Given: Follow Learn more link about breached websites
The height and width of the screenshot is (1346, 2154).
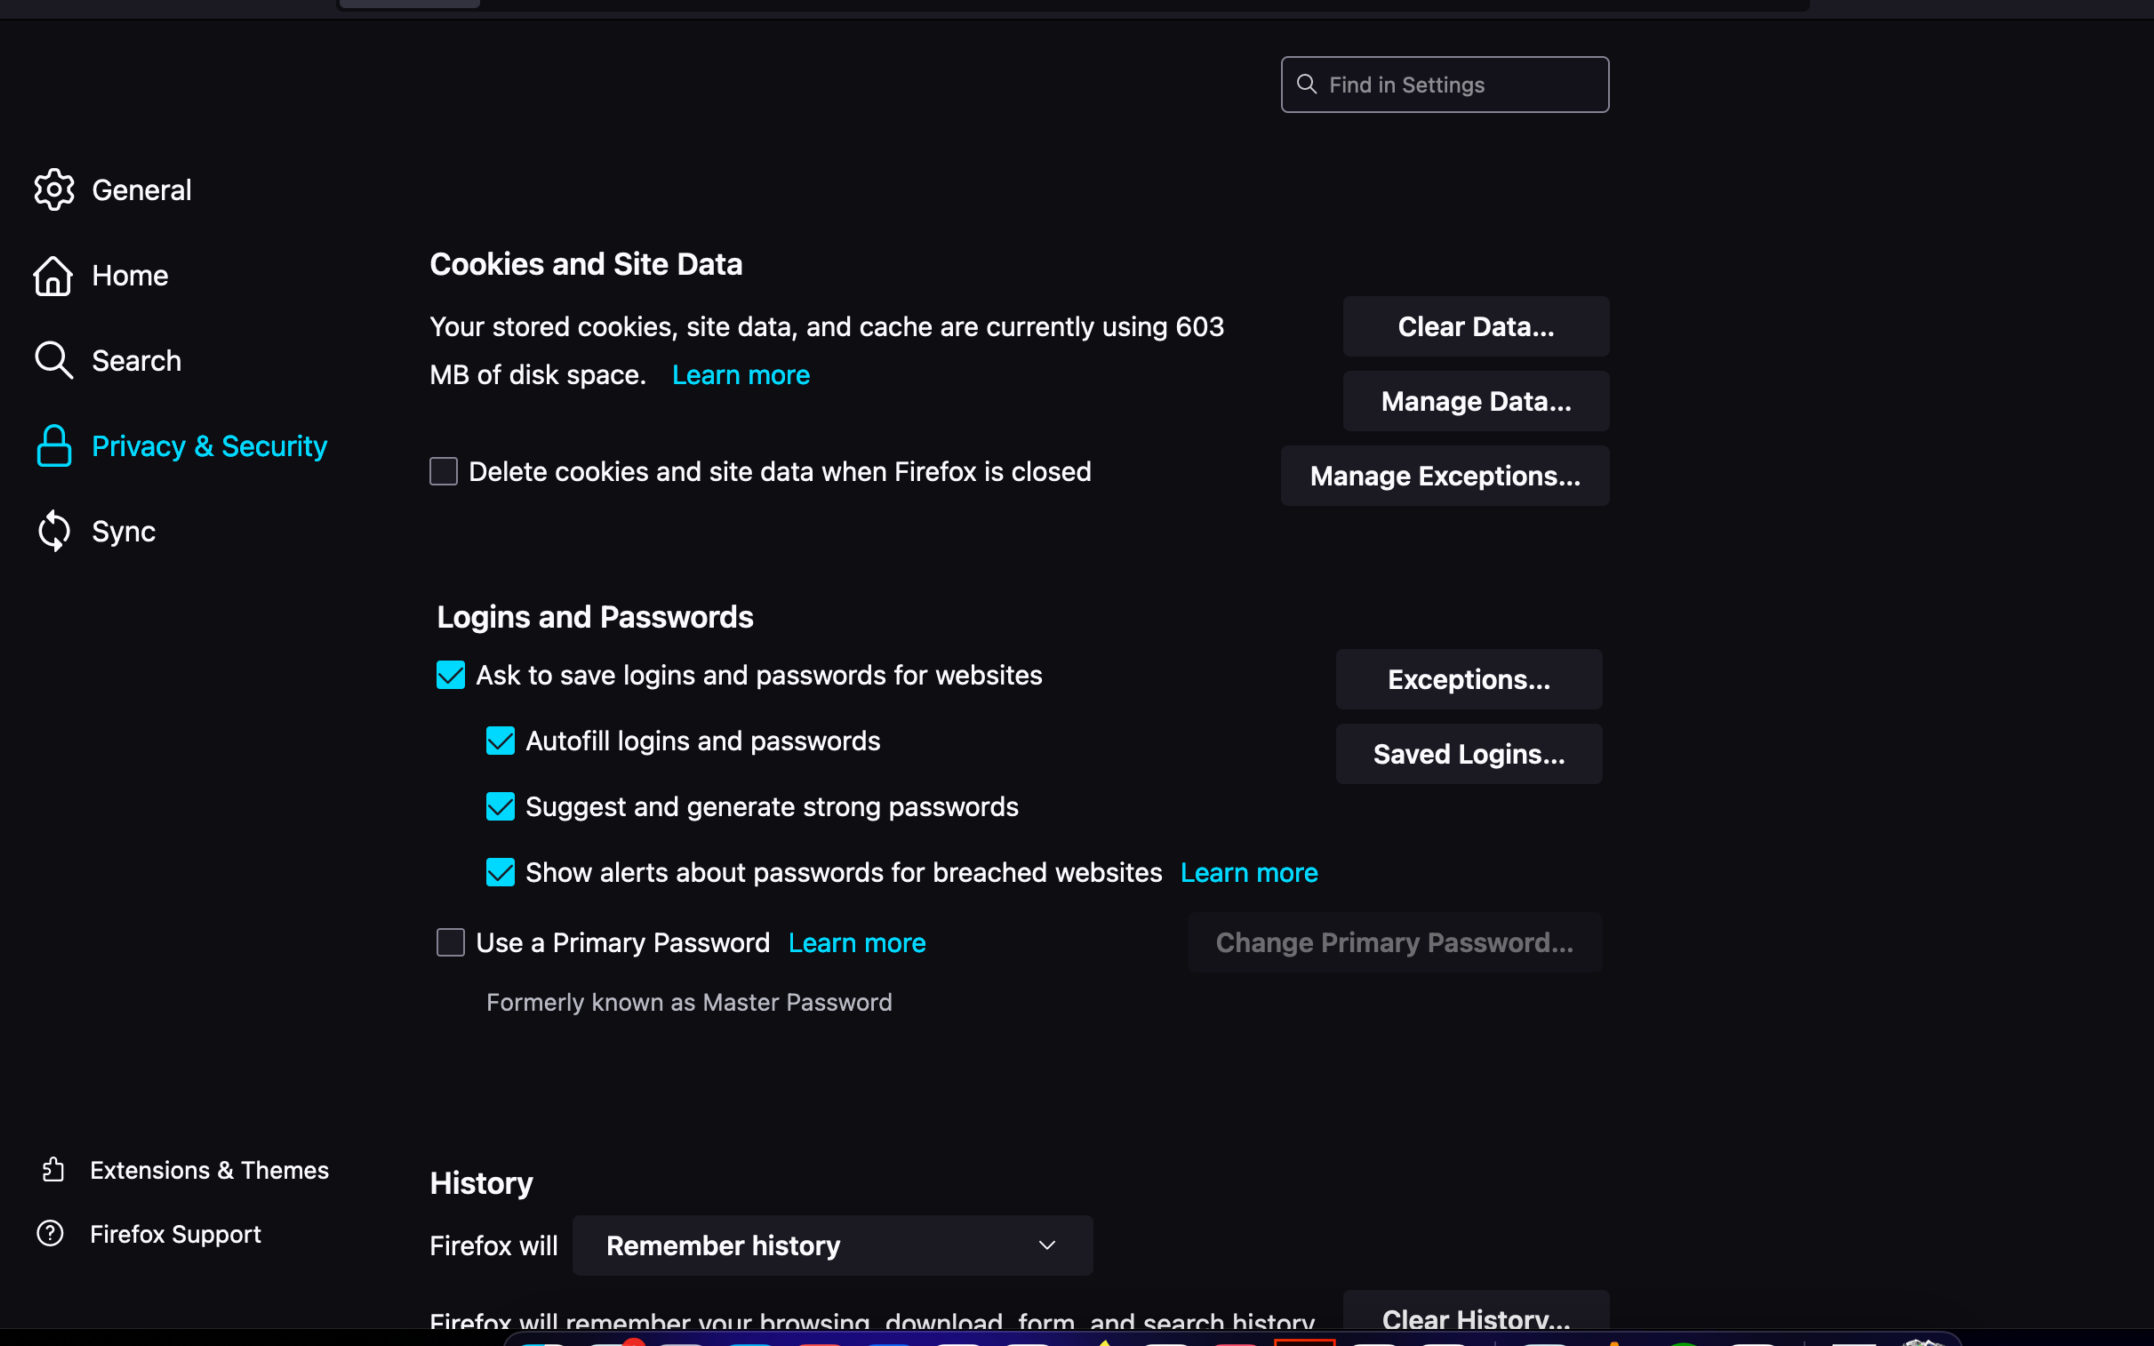Looking at the screenshot, I should coord(1249,873).
